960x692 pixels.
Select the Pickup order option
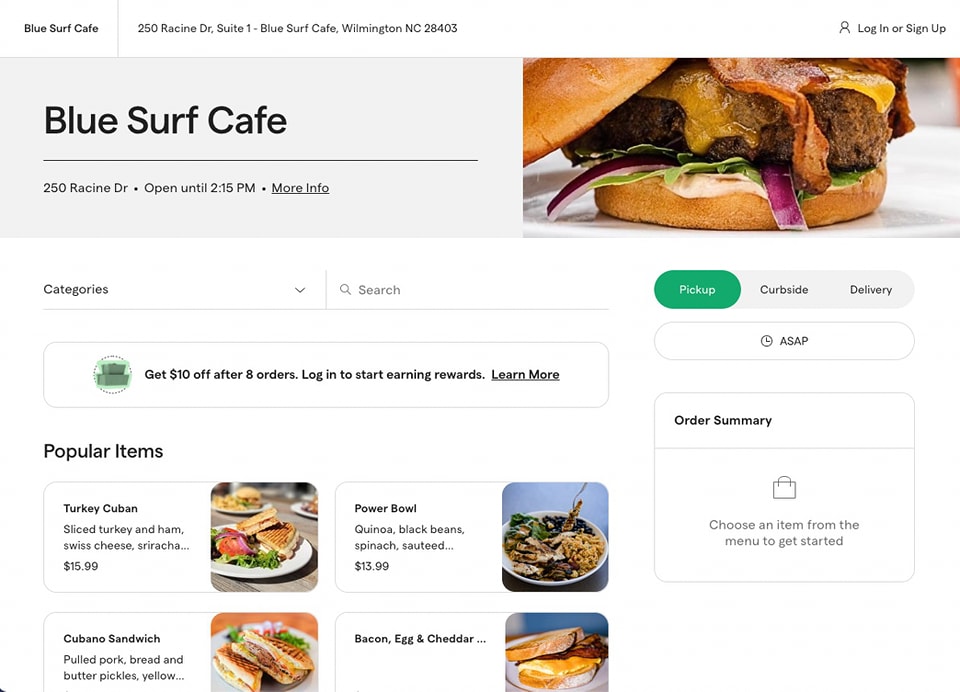[697, 290]
